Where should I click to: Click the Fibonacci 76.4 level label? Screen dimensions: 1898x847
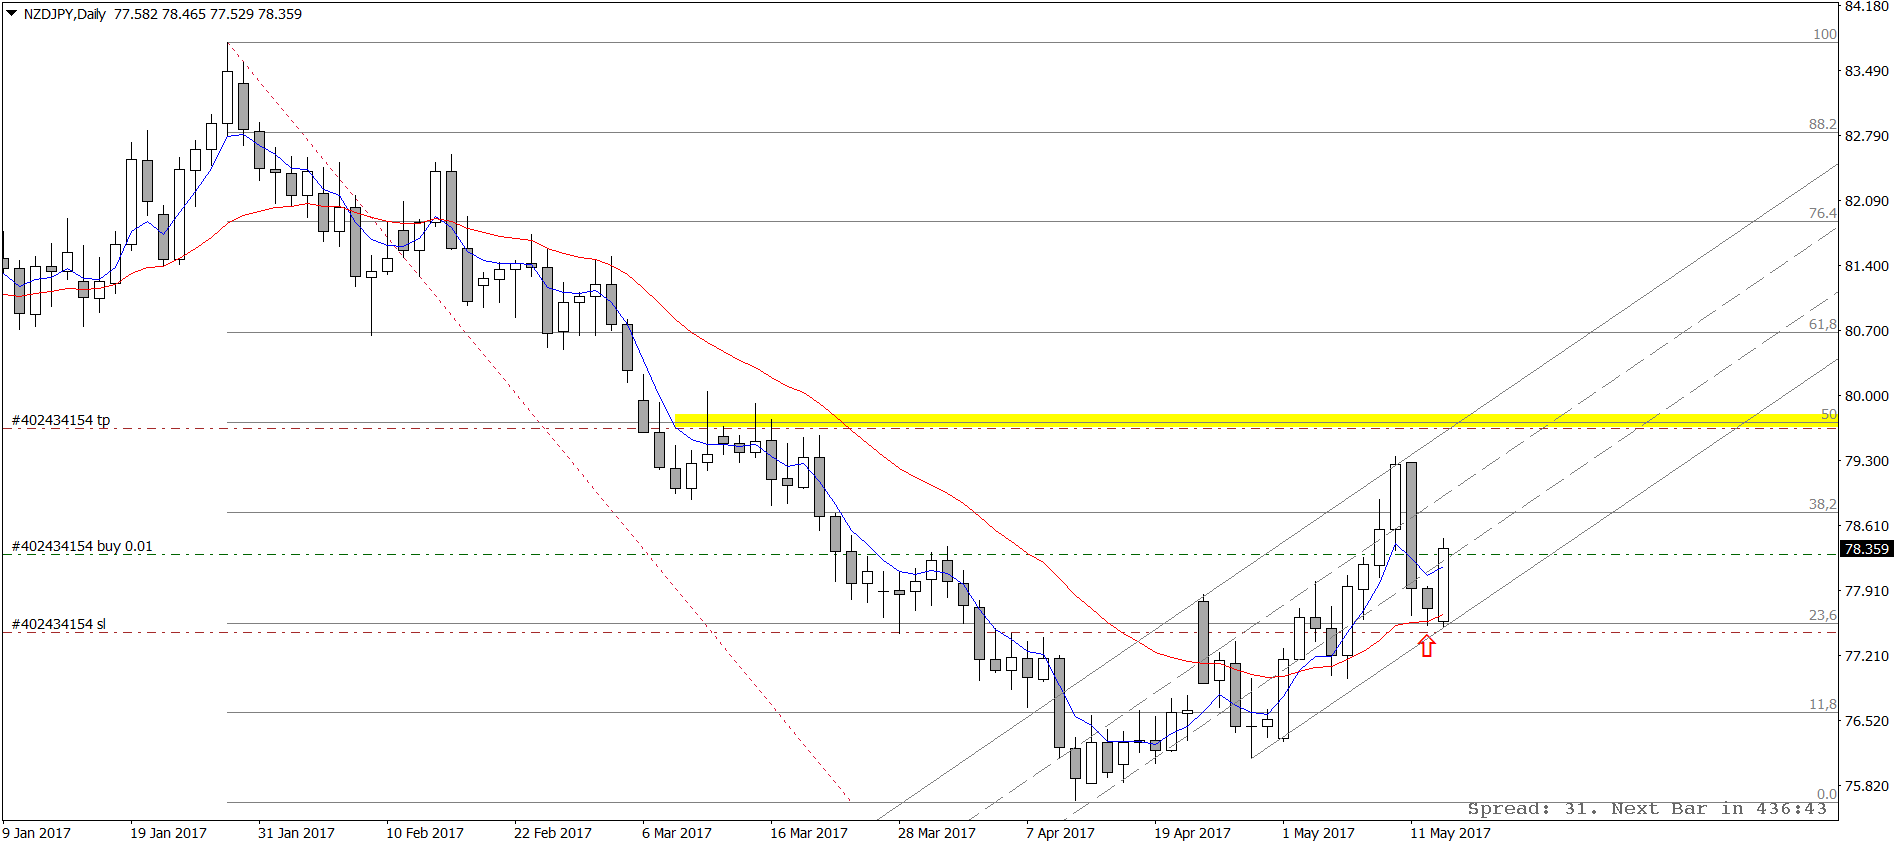(1822, 213)
